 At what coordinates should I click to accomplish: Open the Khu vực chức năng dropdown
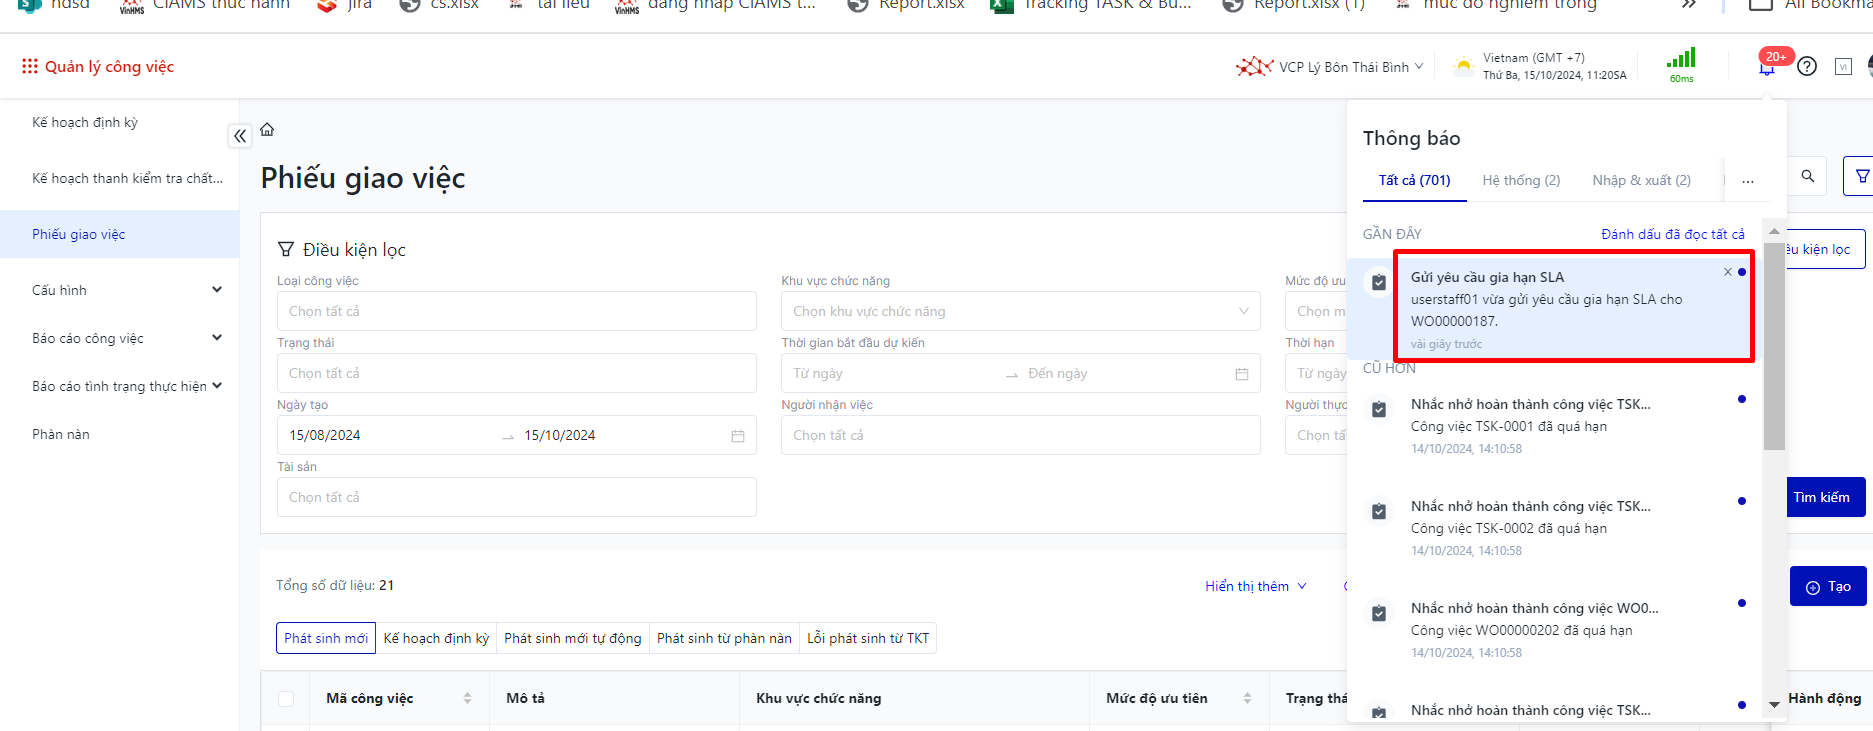pyautogui.click(x=1020, y=311)
